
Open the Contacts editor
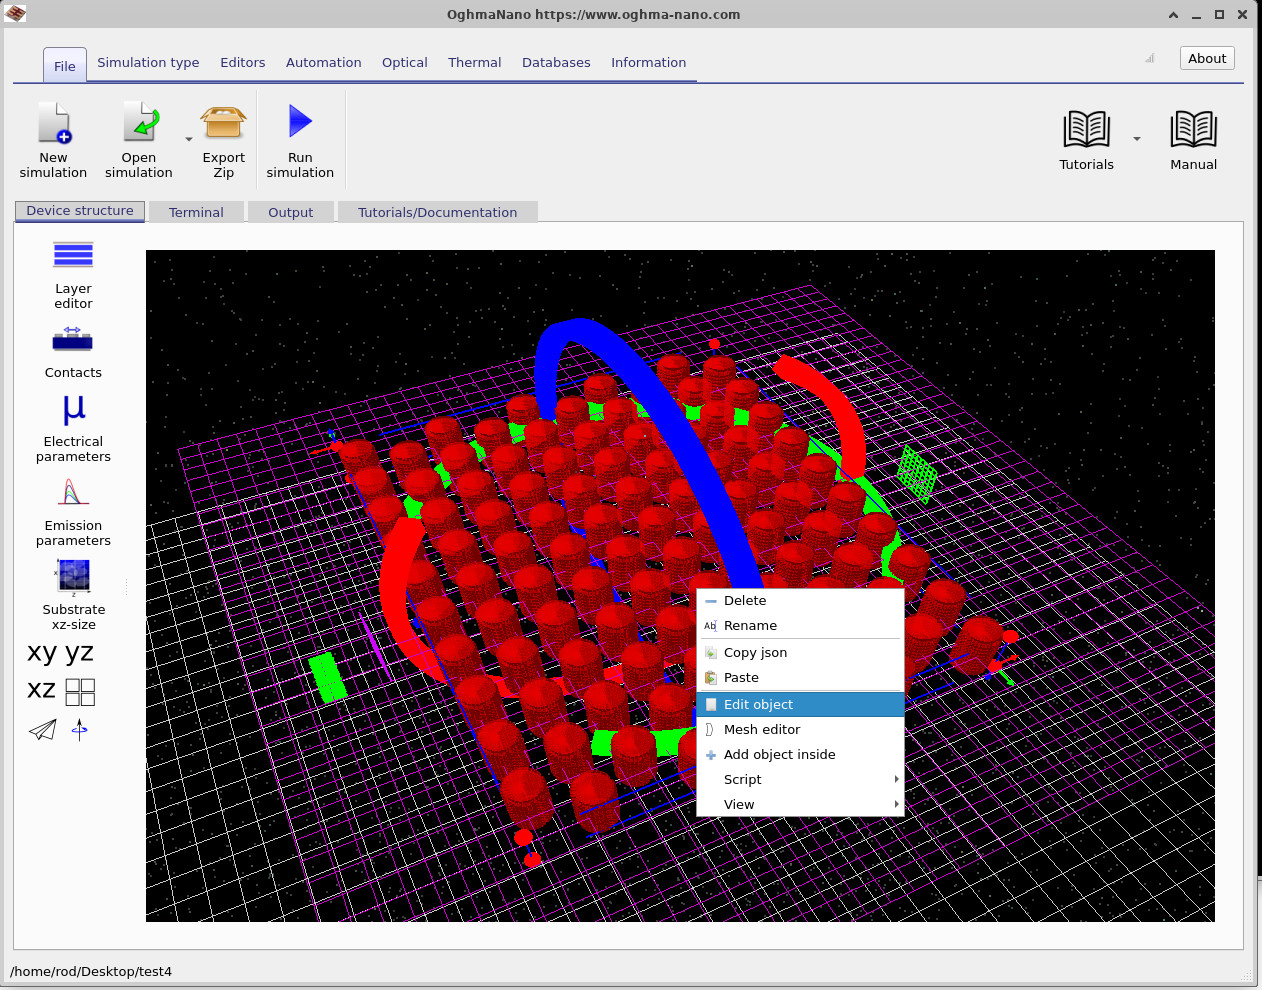point(73,352)
